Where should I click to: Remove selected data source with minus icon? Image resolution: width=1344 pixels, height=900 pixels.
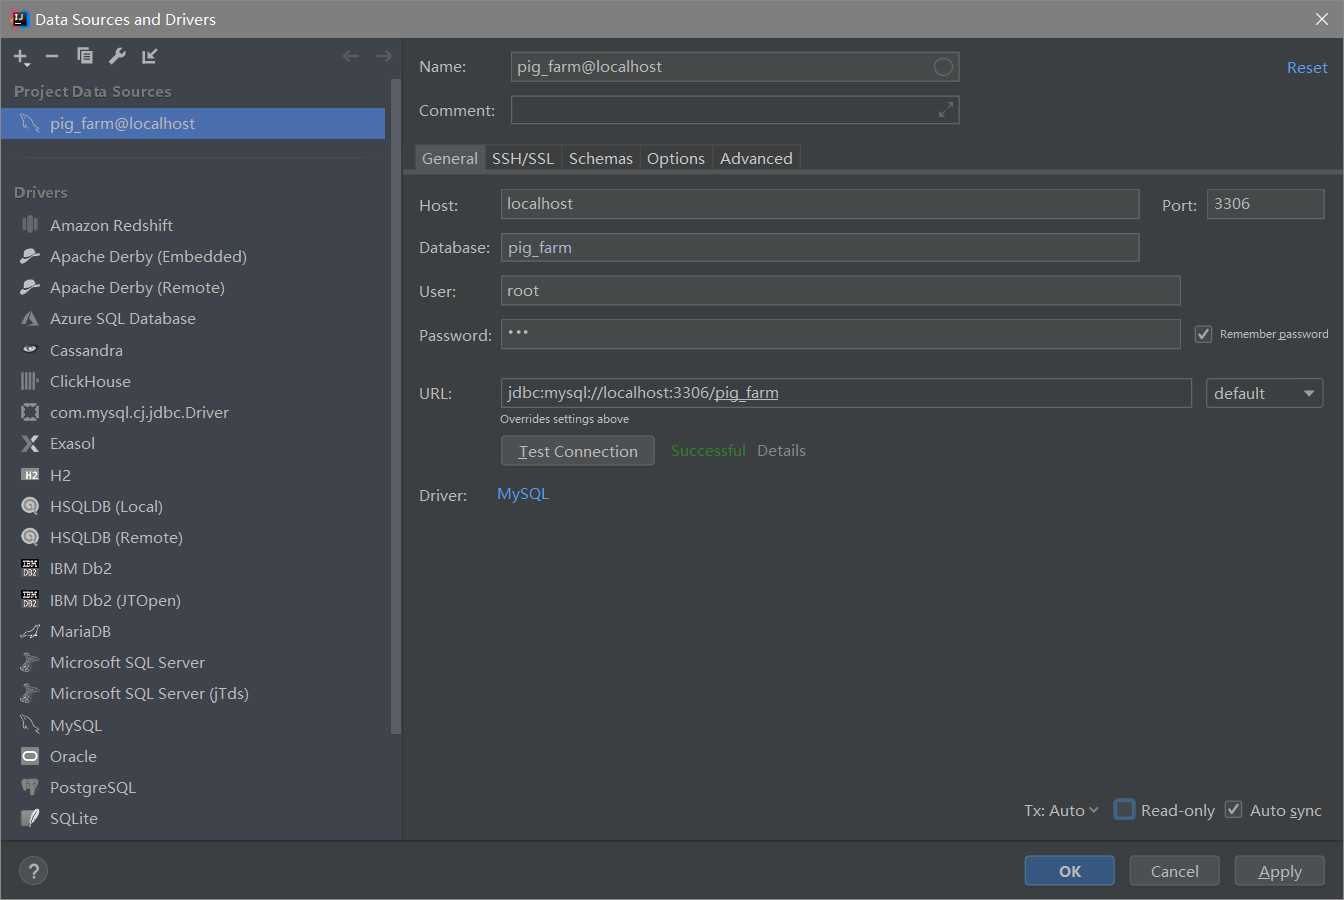[52, 56]
